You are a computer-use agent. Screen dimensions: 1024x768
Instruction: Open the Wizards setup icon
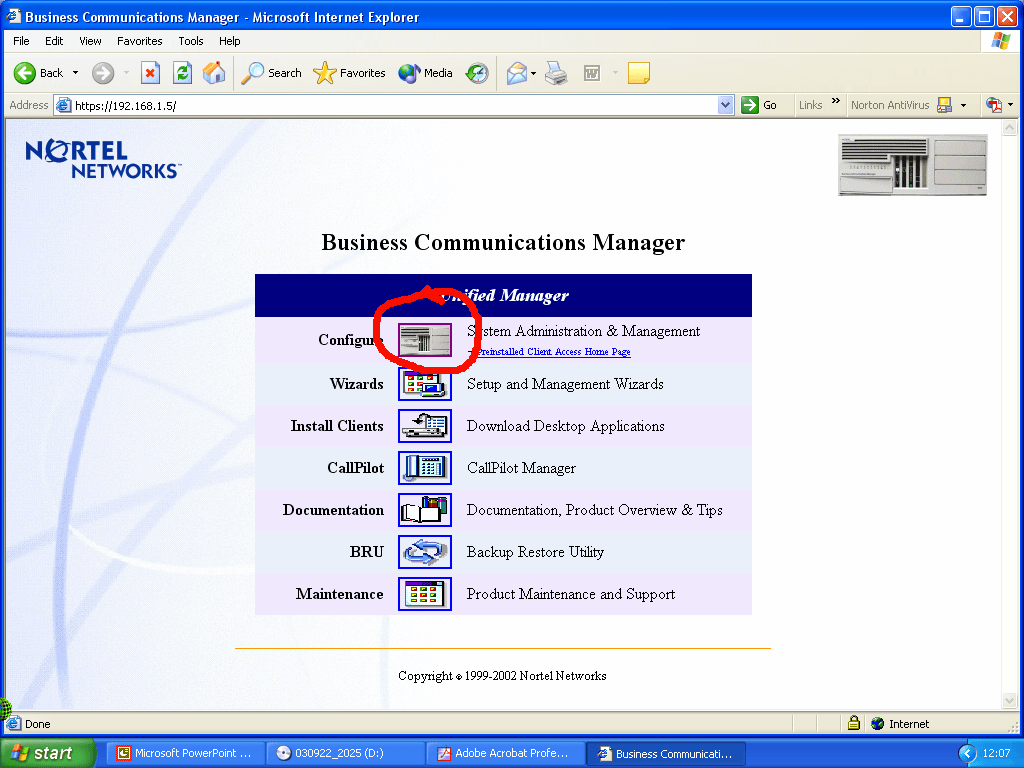tap(424, 384)
